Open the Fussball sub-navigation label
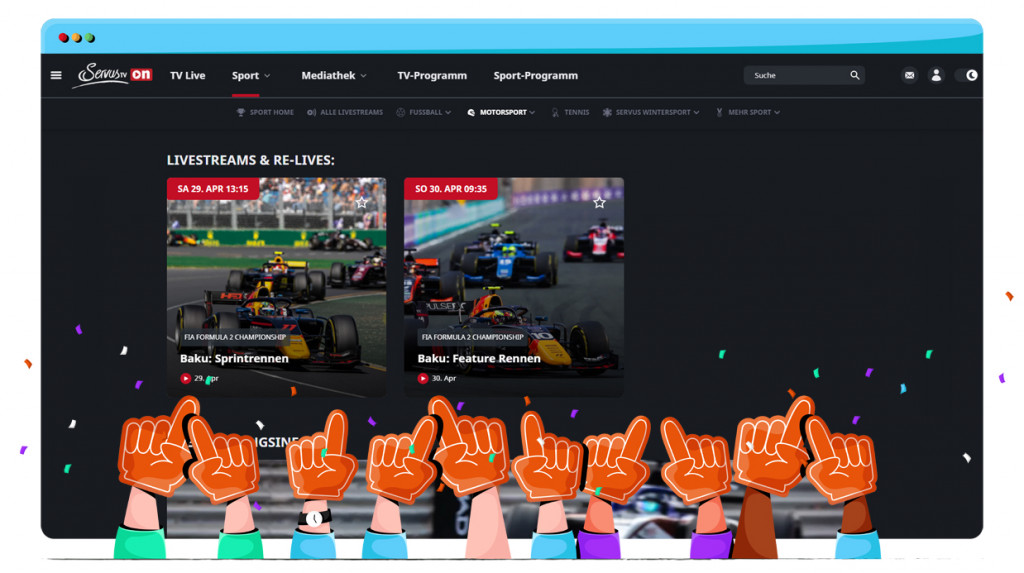The height and width of the screenshot is (573, 1024). tap(426, 112)
